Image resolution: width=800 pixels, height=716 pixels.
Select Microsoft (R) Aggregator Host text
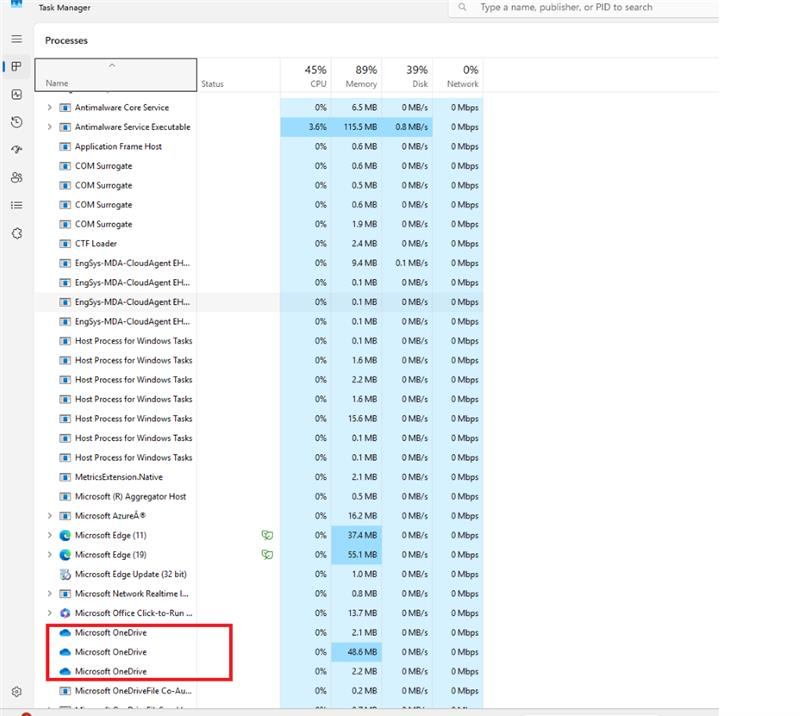[131, 497]
